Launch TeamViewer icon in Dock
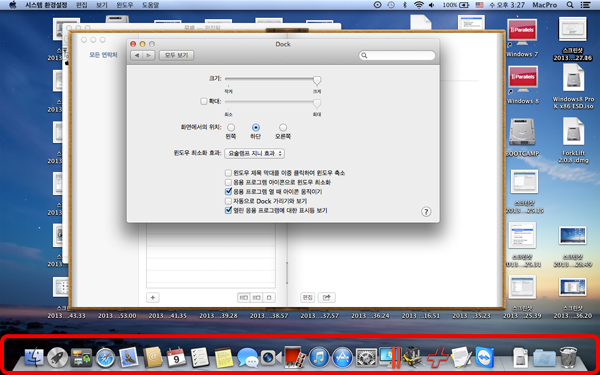This screenshot has height=375, width=600. pyautogui.click(x=485, y=358)
